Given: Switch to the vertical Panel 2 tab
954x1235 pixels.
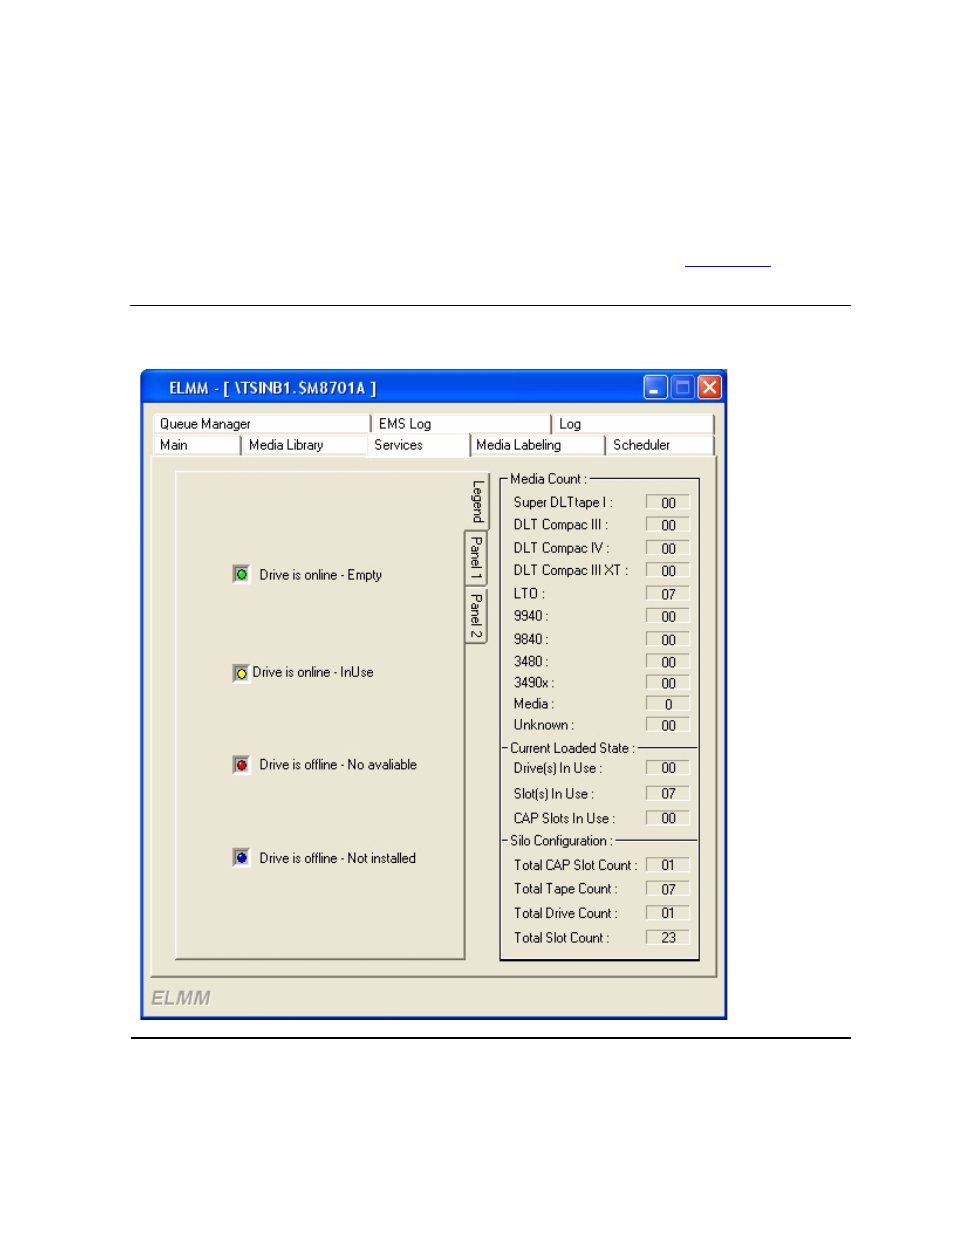Looking at the screenshot, I should pos(476,615).
